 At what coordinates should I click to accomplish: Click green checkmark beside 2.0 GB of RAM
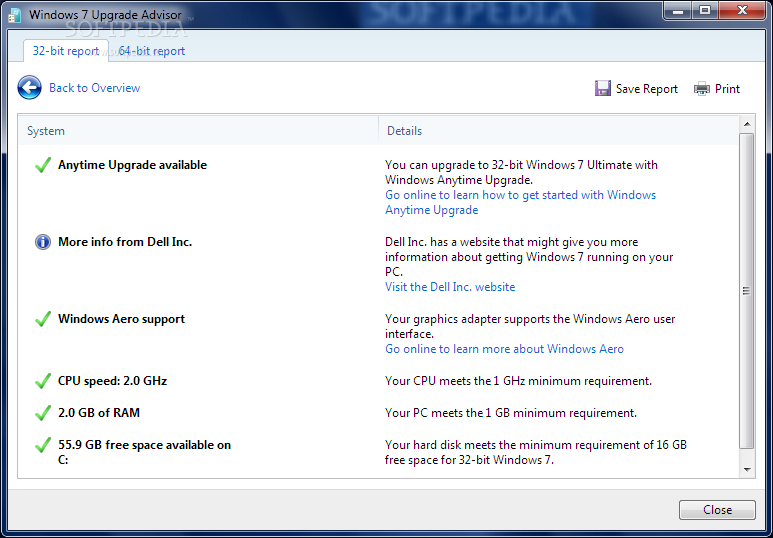point(43,413)
